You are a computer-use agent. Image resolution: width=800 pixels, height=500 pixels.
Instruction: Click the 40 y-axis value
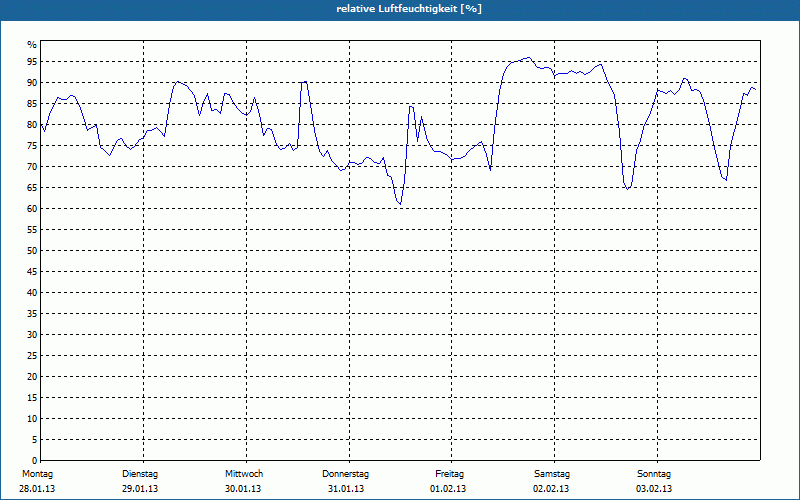point(32,292)
